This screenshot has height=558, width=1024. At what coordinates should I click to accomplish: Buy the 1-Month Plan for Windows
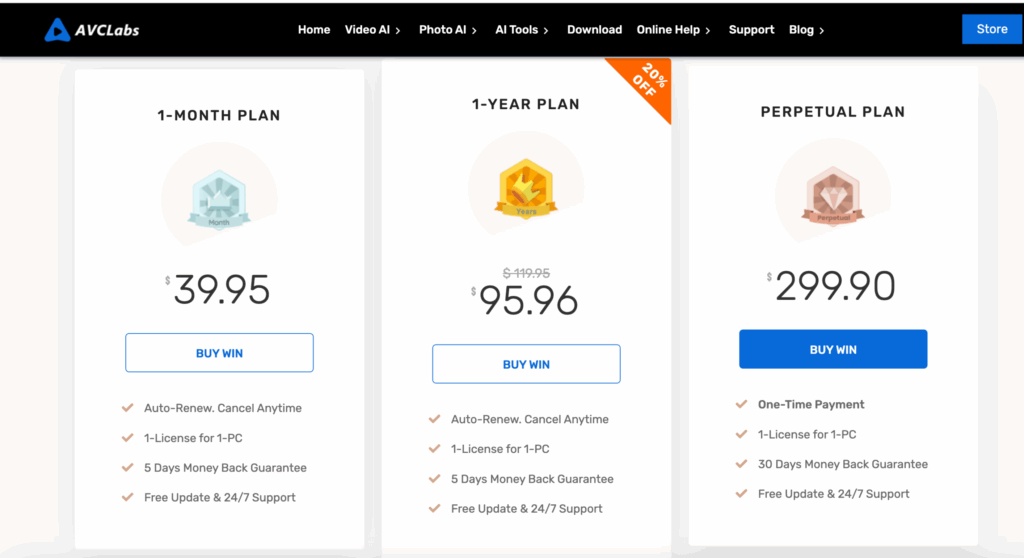(x=219, y=353)
